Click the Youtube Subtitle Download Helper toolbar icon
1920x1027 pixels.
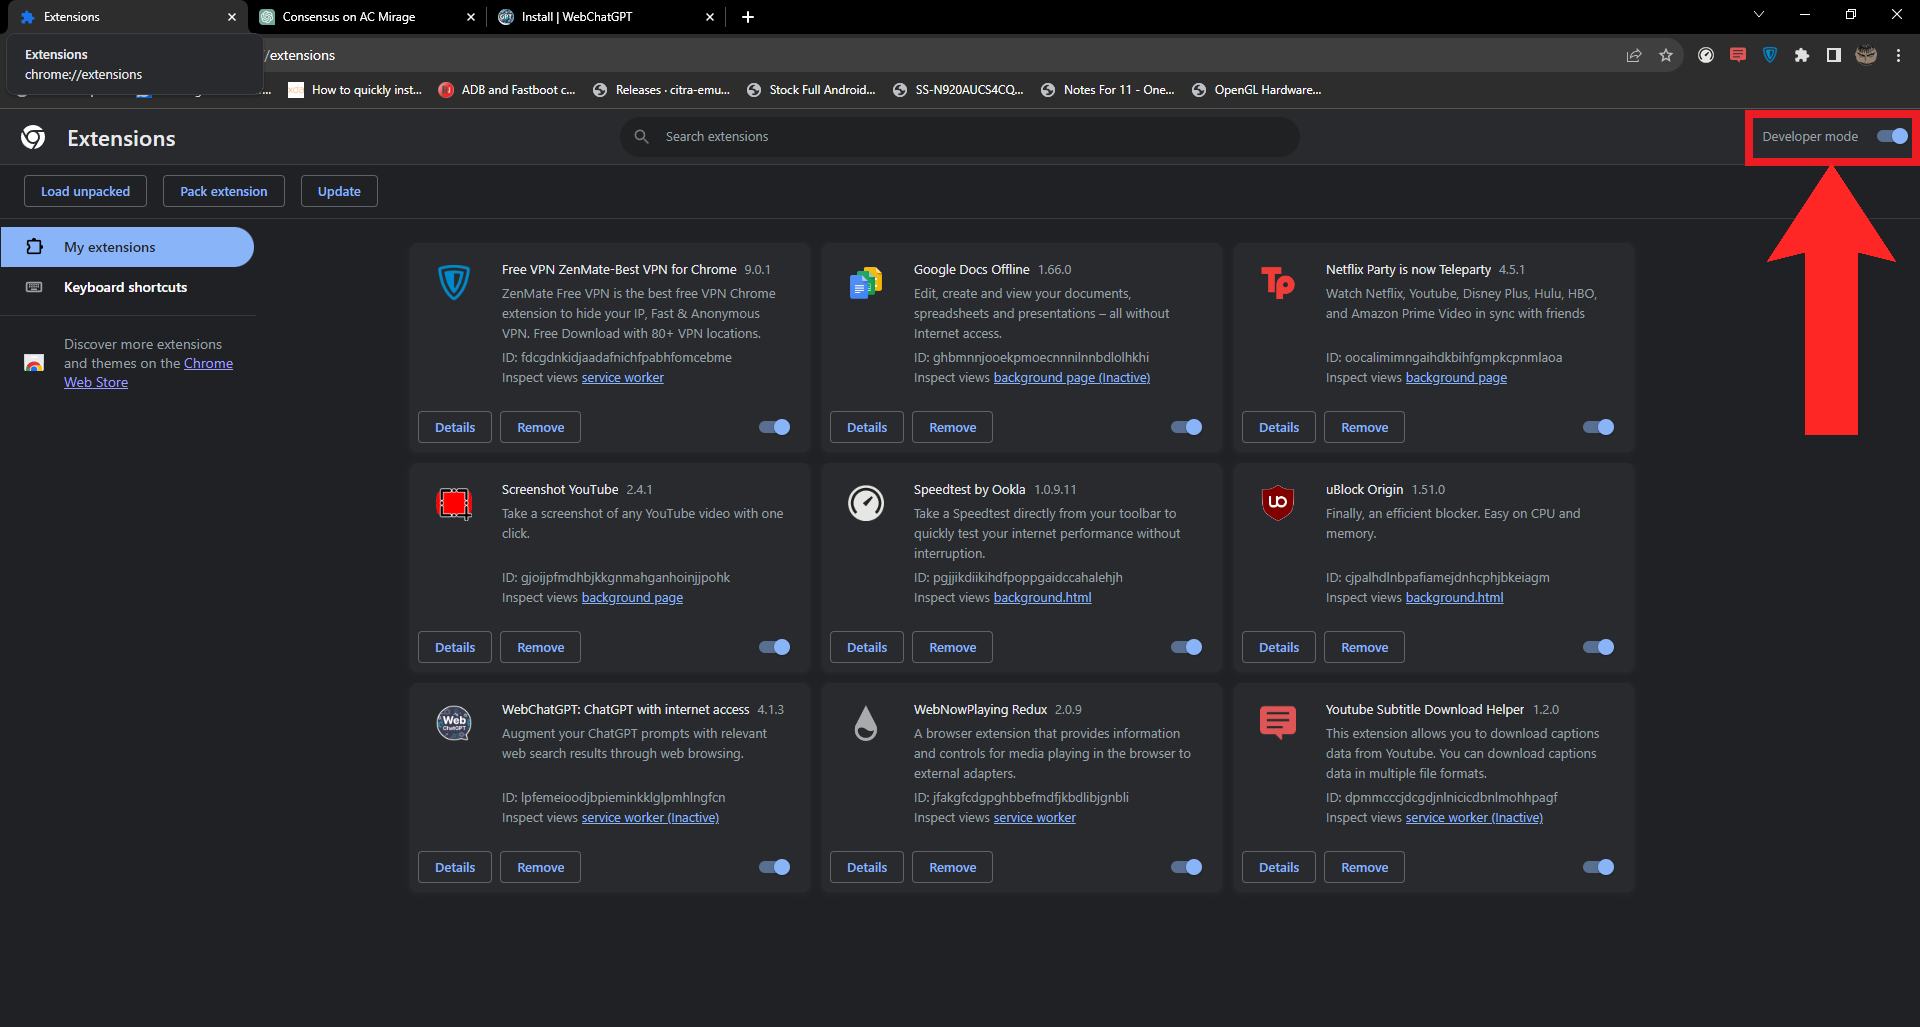(1738, 56)
